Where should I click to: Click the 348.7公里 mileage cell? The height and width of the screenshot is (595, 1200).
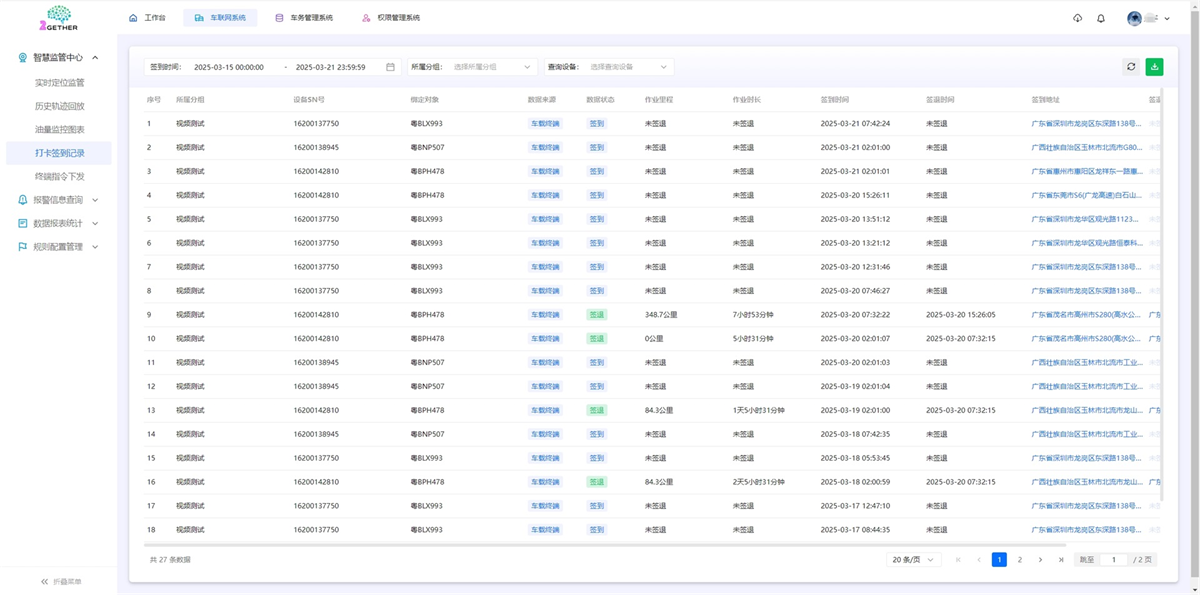661,314
